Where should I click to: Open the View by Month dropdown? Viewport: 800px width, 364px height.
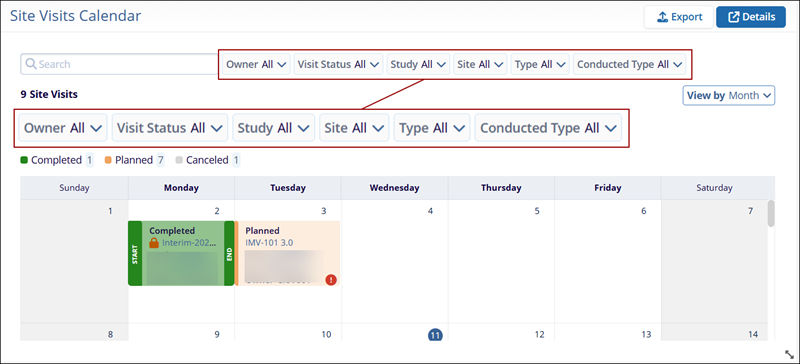coord(729,95)
